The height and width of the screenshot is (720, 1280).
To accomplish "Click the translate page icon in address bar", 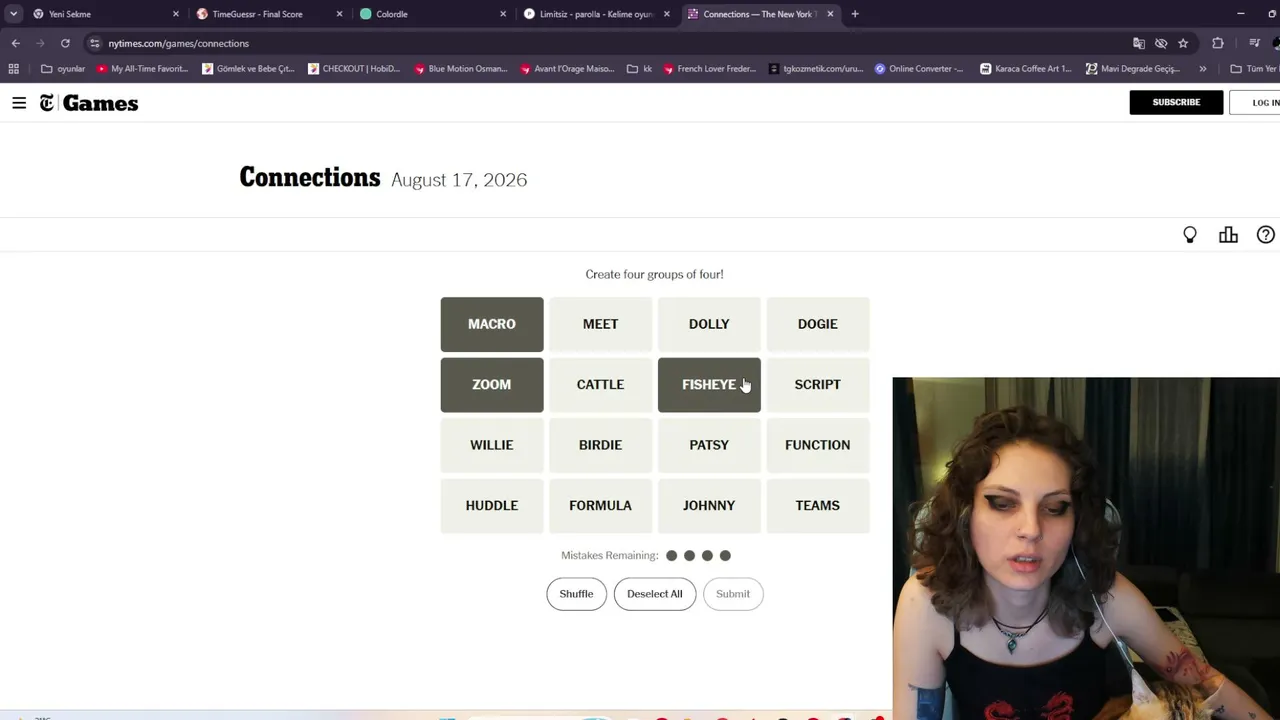I will point(1139,43).
